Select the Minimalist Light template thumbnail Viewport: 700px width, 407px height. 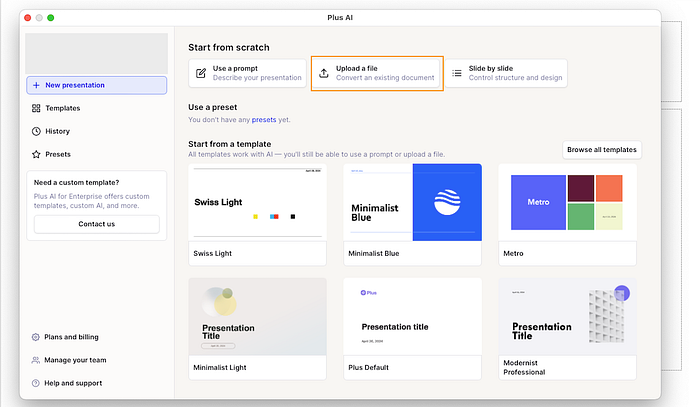258,317
